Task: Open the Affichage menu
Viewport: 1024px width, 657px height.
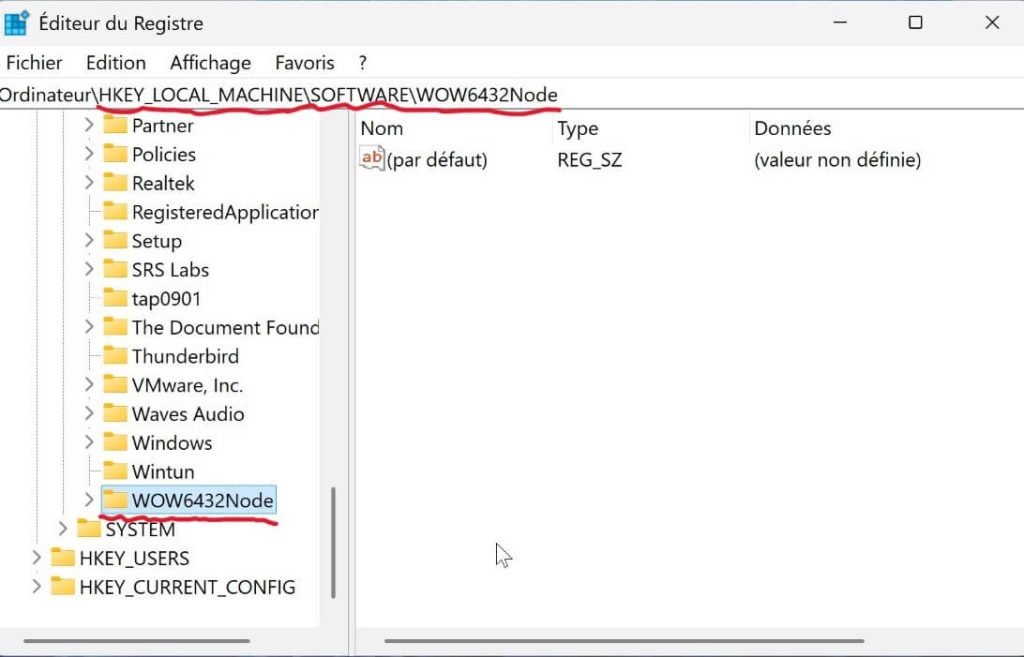Action: pyautogui.click(x=210, y=62)
